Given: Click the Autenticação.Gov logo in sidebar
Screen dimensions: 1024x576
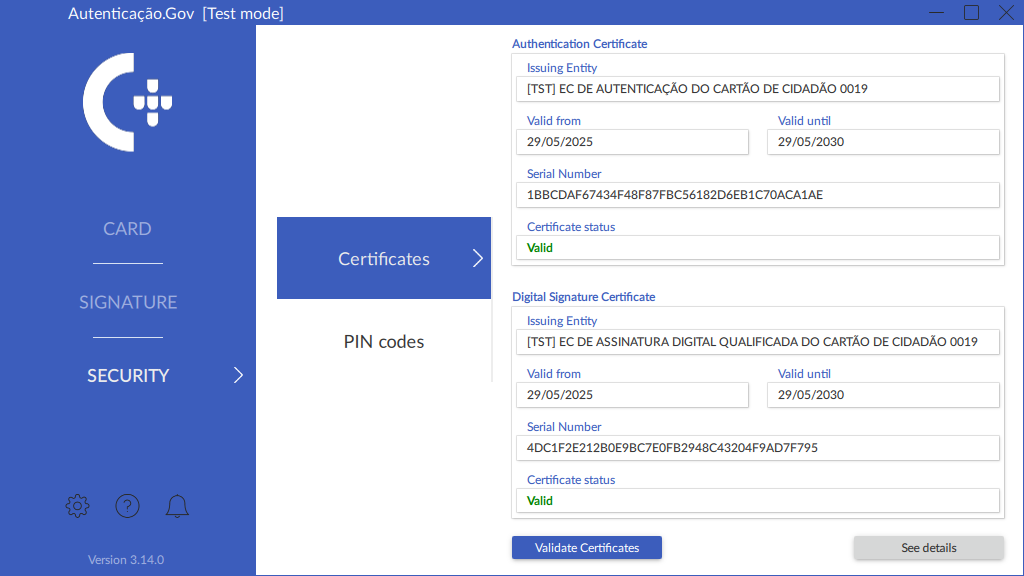Looking at the screenshot, I should click(128, 102).
